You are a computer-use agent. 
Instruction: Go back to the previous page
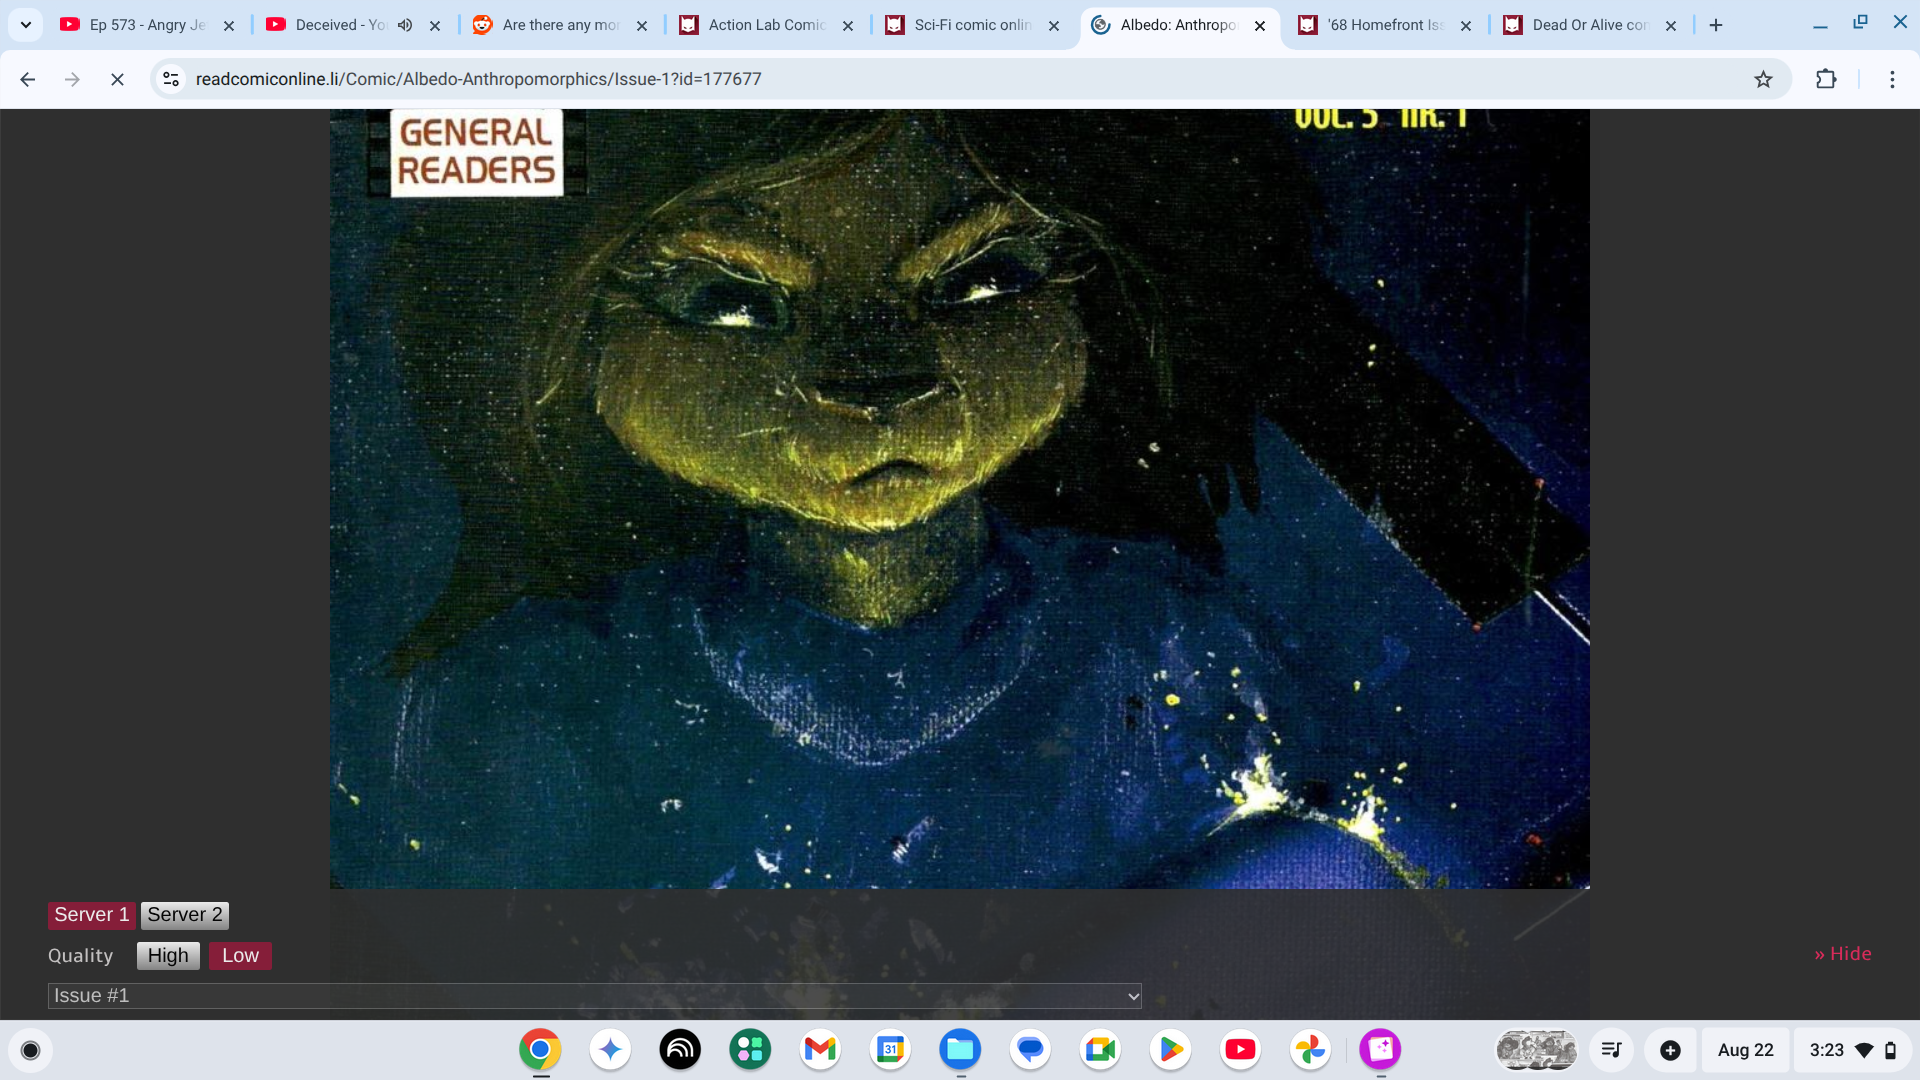pos(28,79)
